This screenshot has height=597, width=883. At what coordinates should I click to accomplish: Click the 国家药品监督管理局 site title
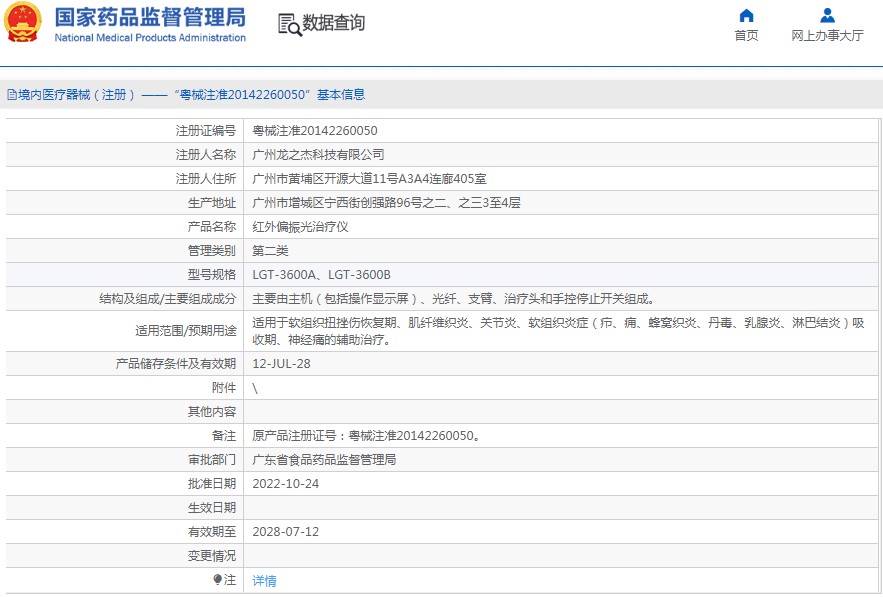(149, 17)
